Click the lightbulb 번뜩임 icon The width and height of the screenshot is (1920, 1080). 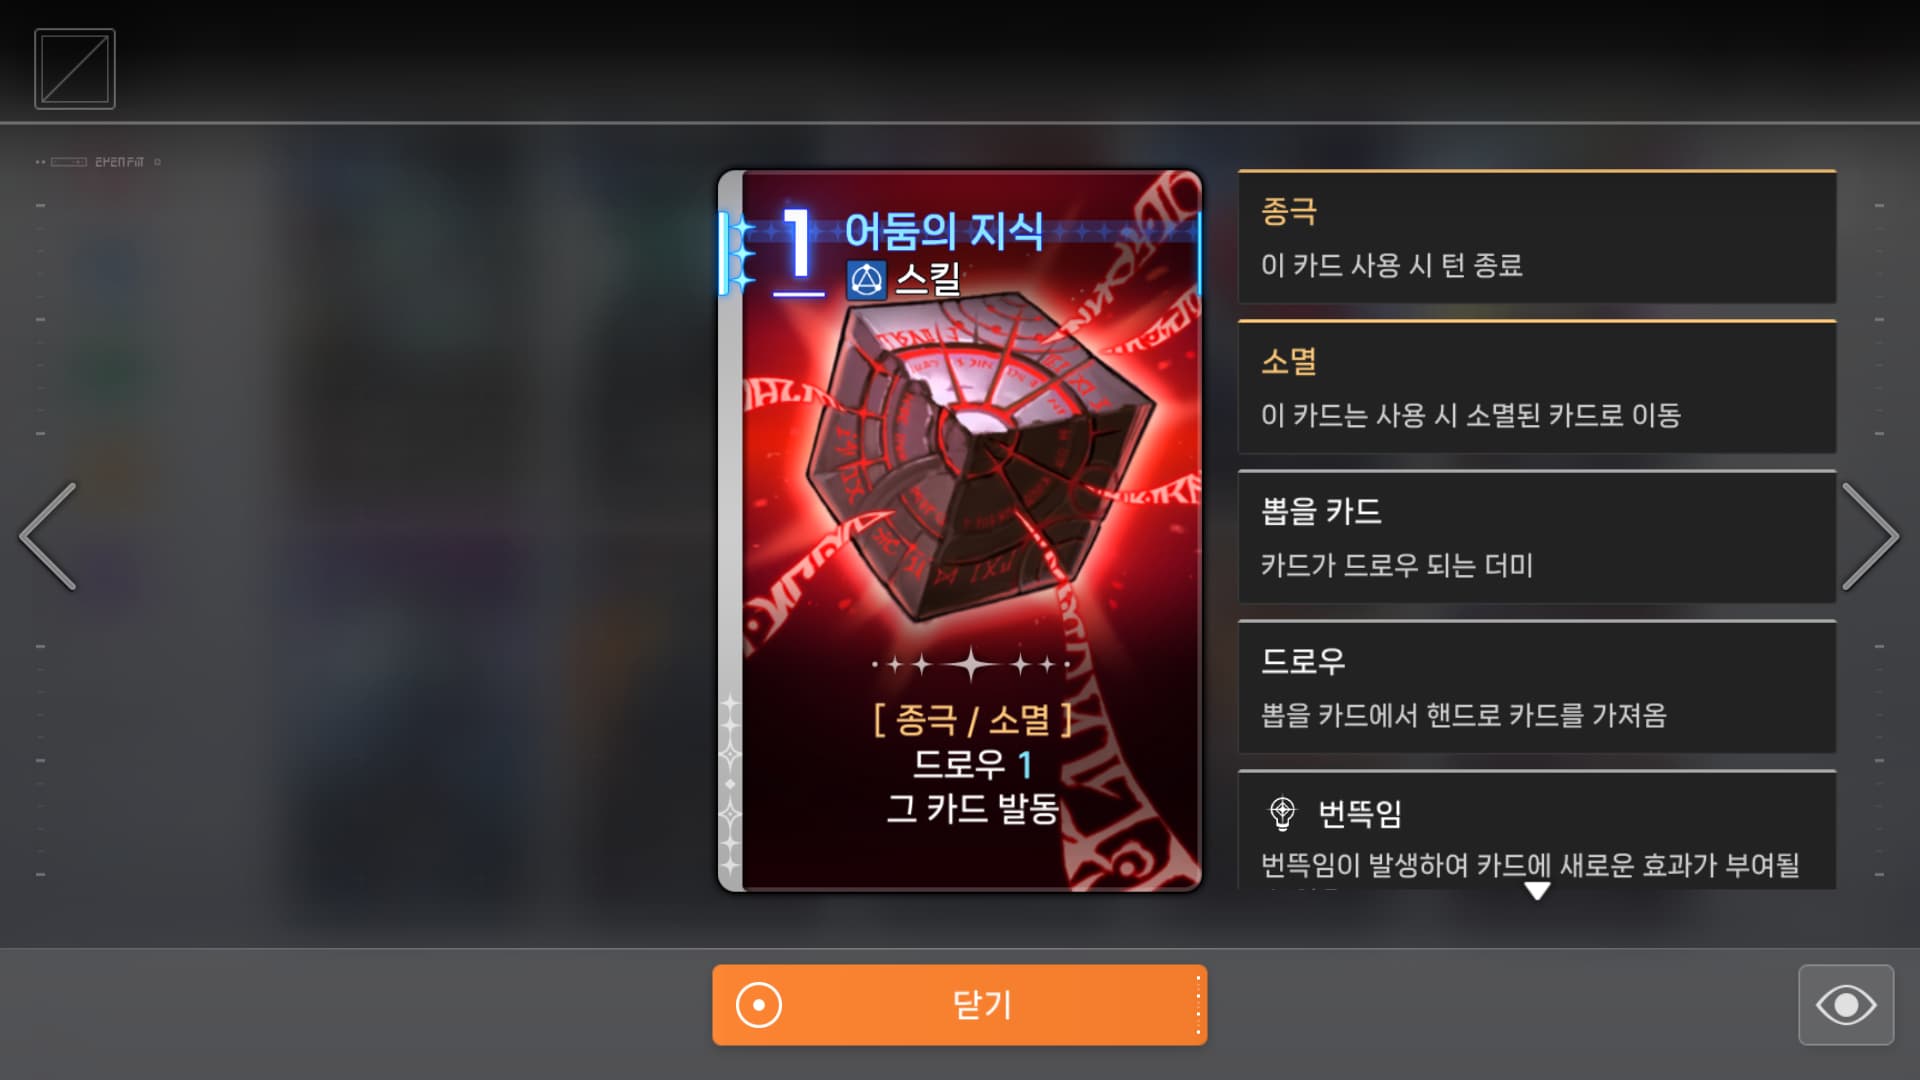coord(1282,813)
